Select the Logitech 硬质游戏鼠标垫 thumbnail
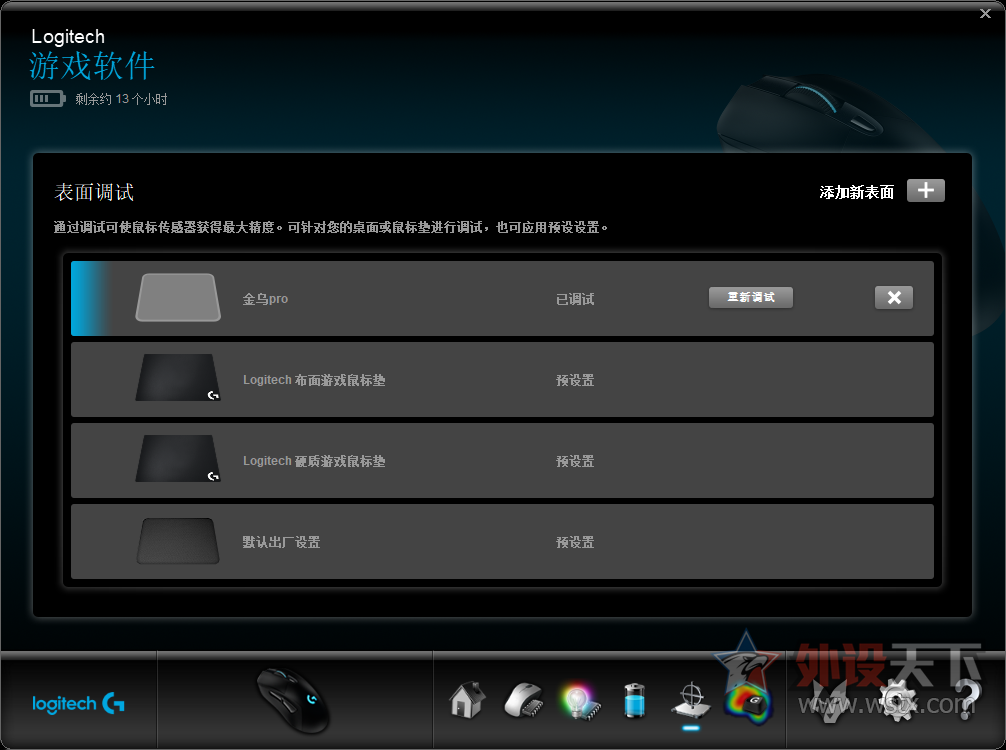The height and width of the screenshot is (750, 1006). pyautogui.click(x=178, y=459)
